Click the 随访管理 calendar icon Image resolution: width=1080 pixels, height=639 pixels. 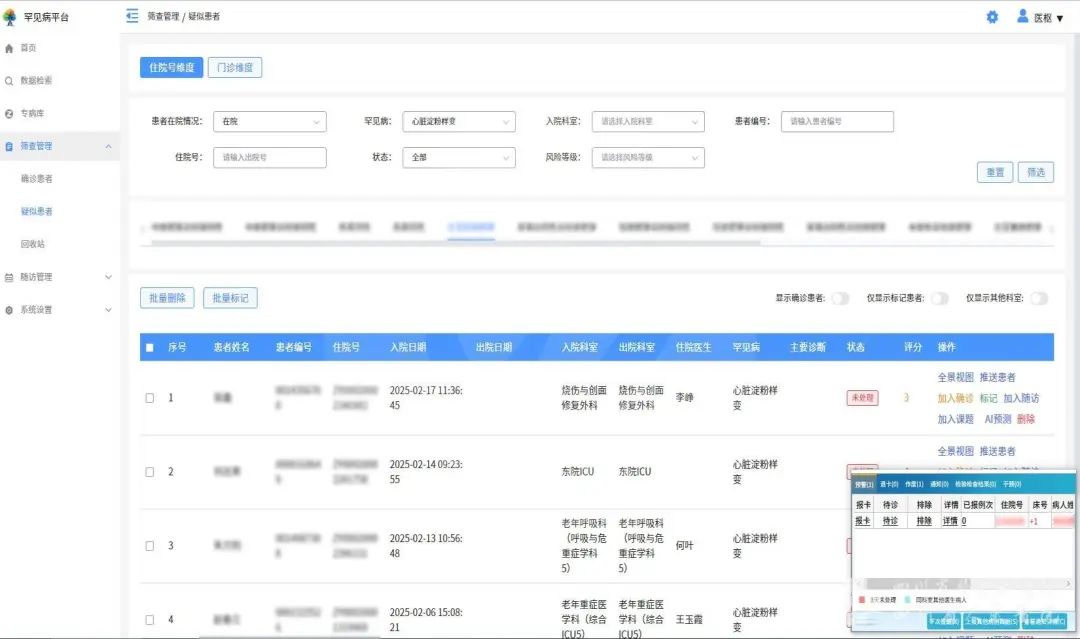coord(10,277)
